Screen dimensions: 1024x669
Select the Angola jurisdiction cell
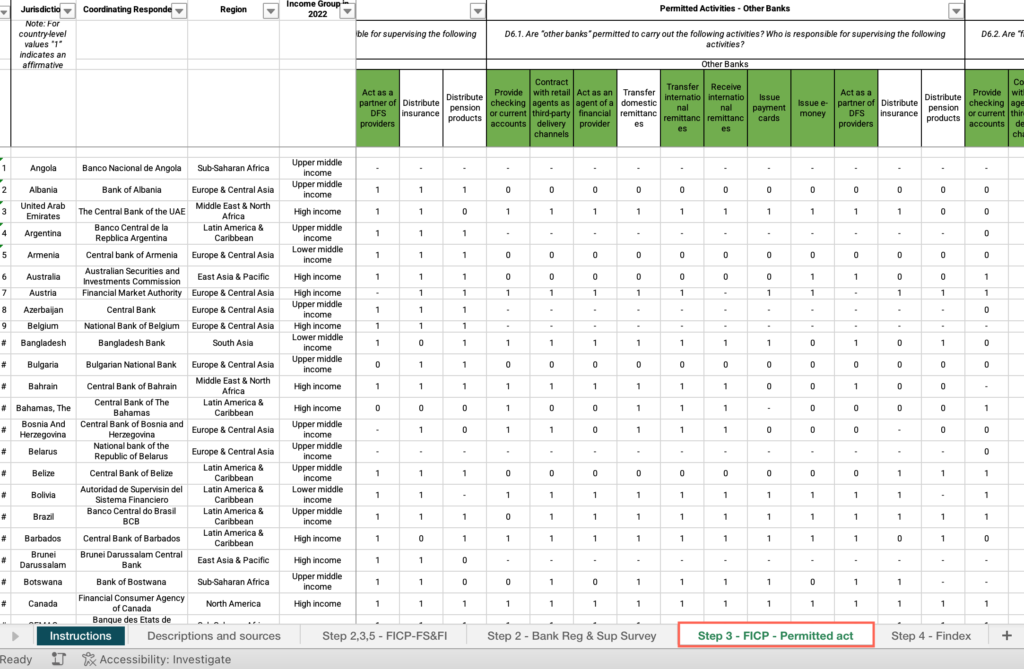click(x=43, y=168)
